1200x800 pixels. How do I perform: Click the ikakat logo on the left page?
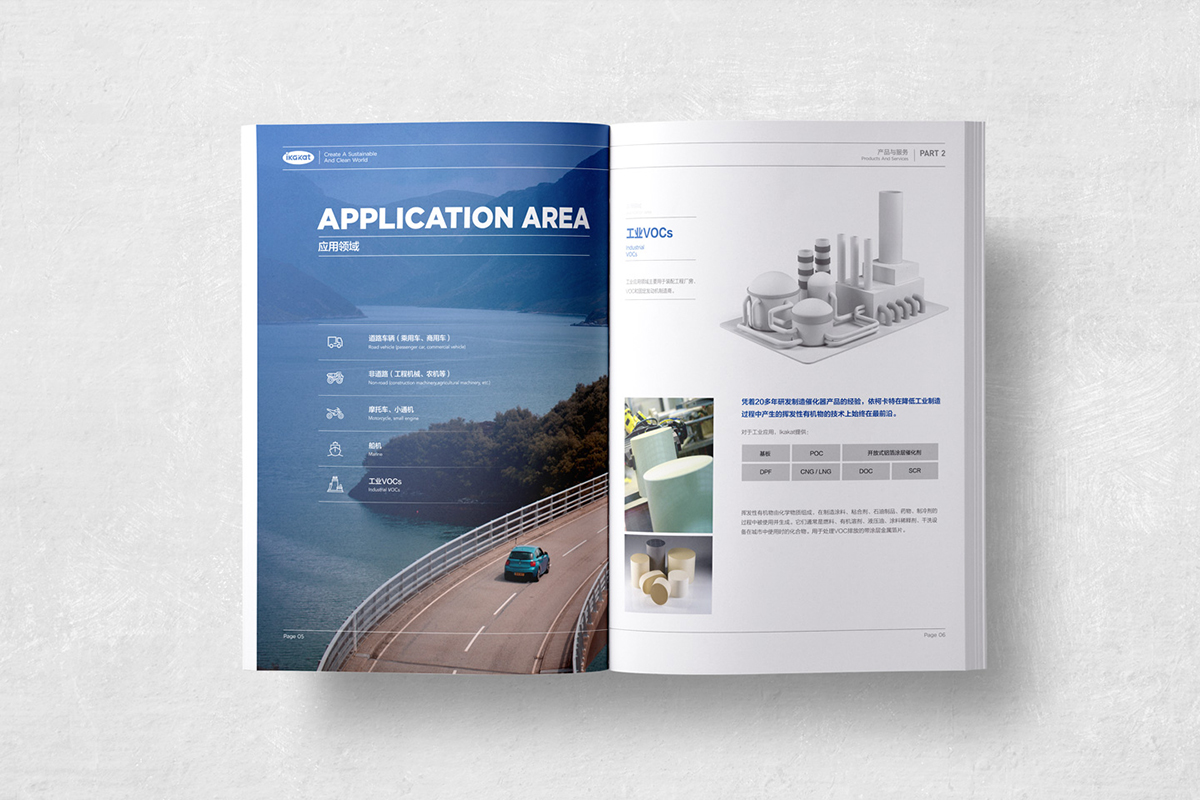click(x=298, y=156)
